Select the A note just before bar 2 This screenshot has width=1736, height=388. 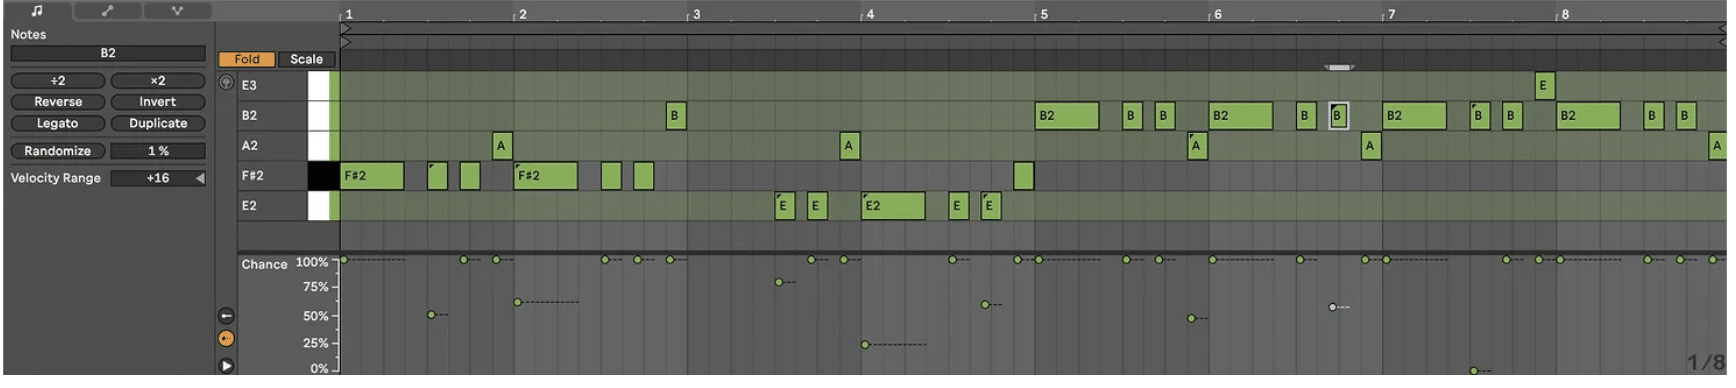[x=502, y=146]
